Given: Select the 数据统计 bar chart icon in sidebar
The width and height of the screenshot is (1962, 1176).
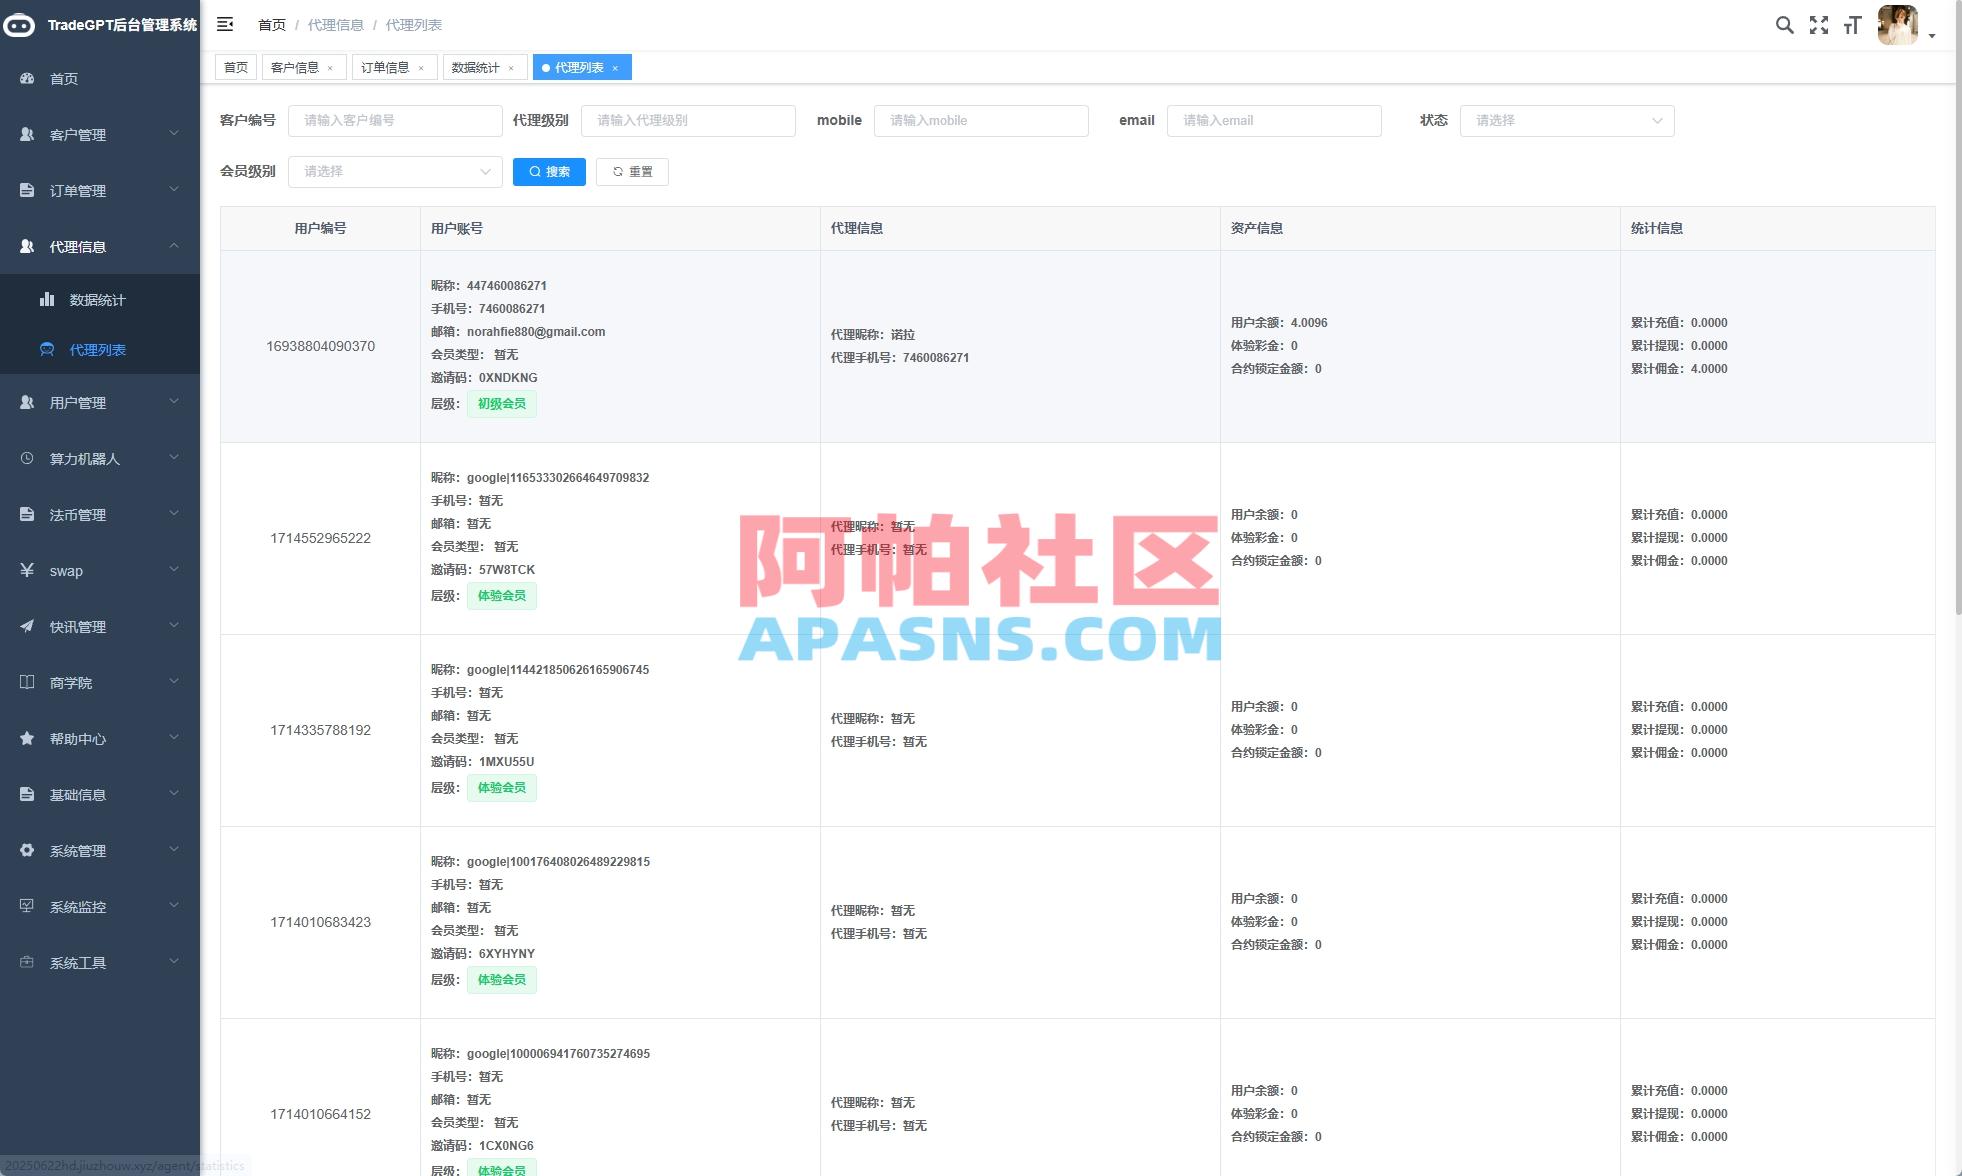Looking at the screenshot, I should [48, 298].
